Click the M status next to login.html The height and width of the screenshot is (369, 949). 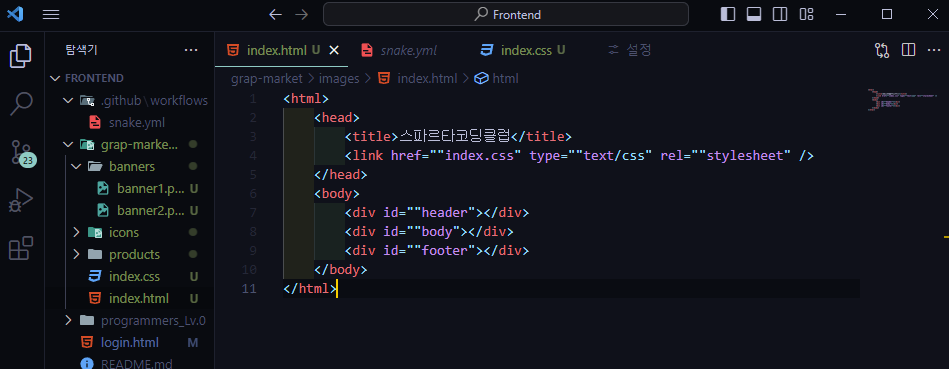(x=192, y=342)
